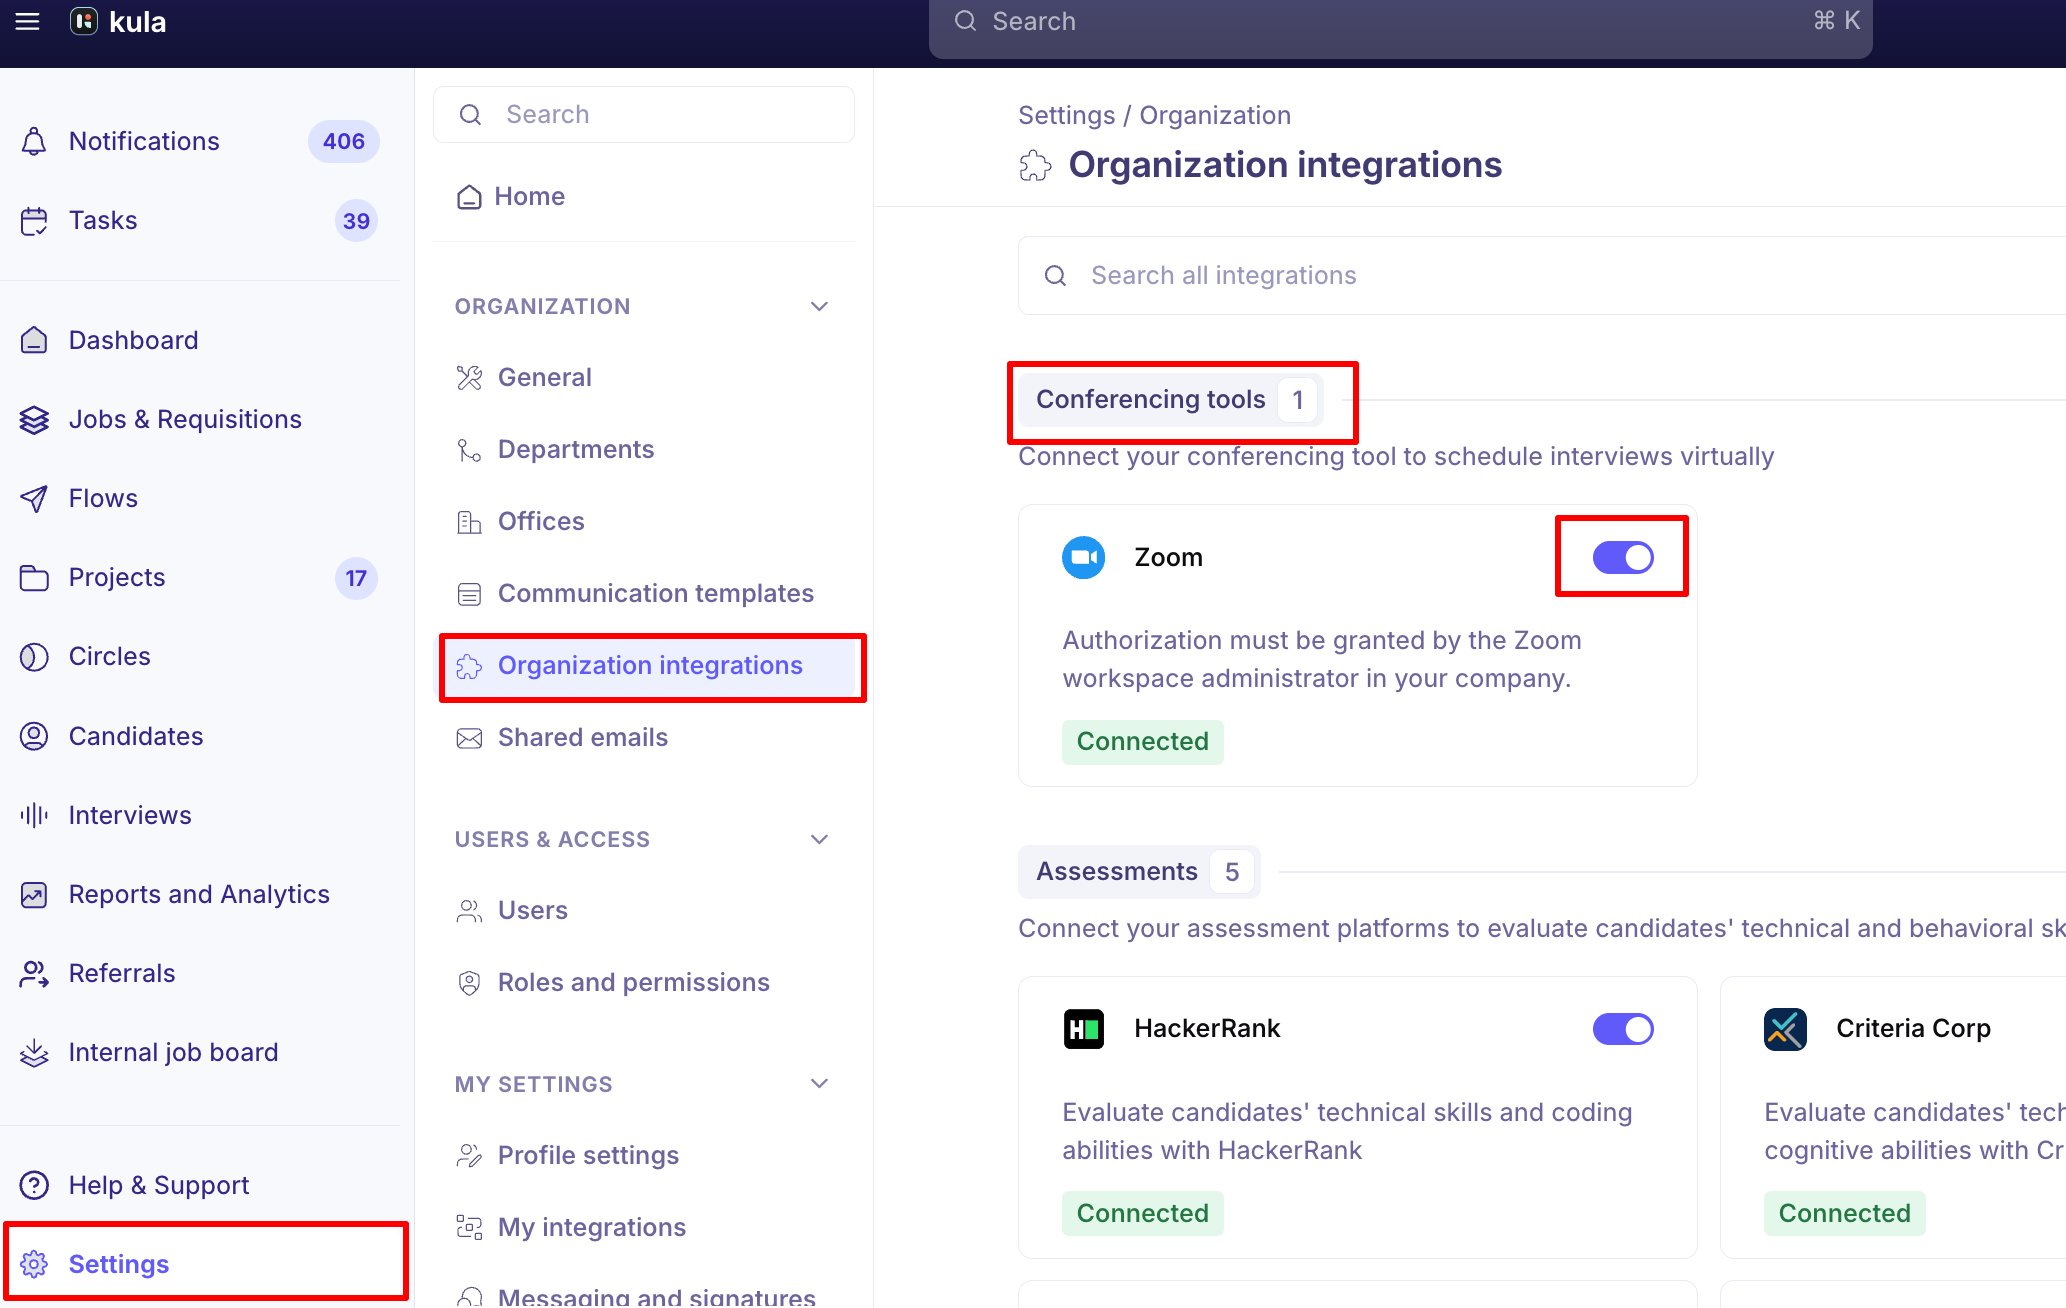
Task: Click the Zoom app logo
Action: tap(1083, 557)
